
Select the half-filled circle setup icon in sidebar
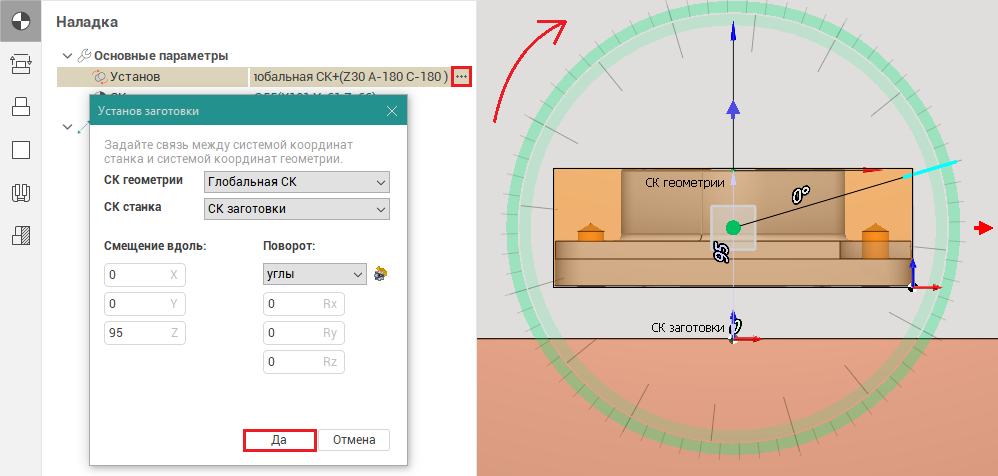click(21, 21)
